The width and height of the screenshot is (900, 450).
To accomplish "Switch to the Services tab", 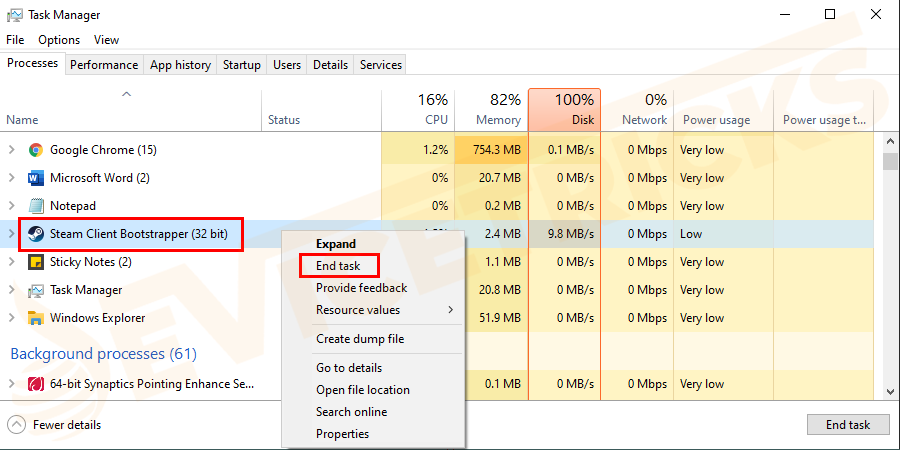I will pos(381,65).
